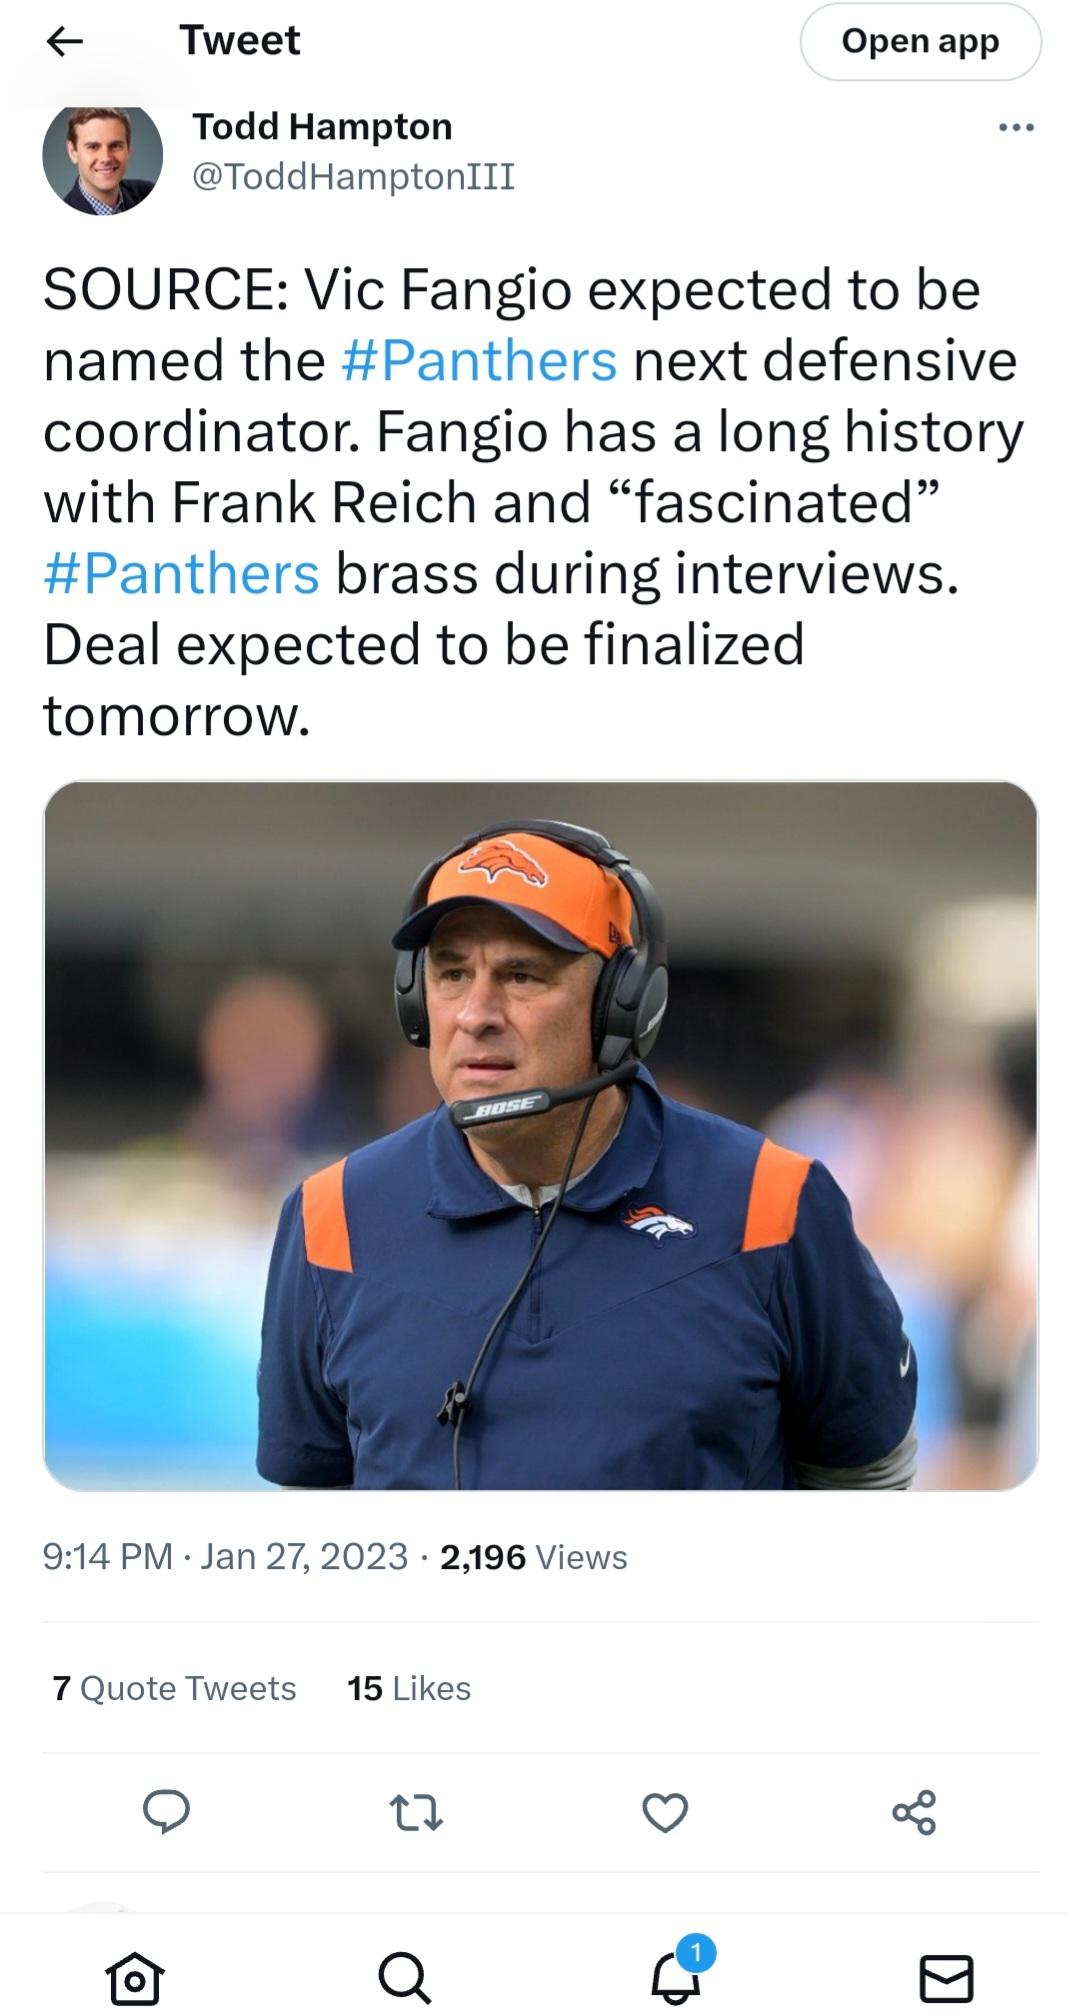The height and width of the screenshot is (2016, 1067).
Task: Go back using the arrow icon
Action: pos(65,41)
